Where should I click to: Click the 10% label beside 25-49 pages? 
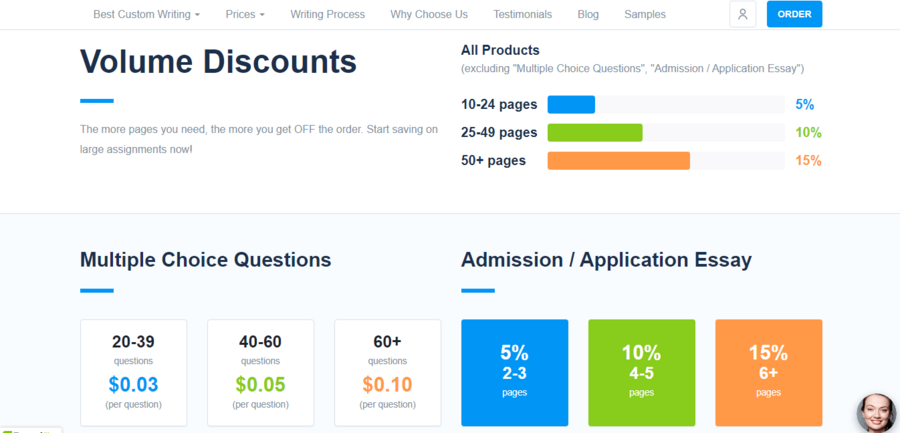pyautogui.click(x=808, y=133)
